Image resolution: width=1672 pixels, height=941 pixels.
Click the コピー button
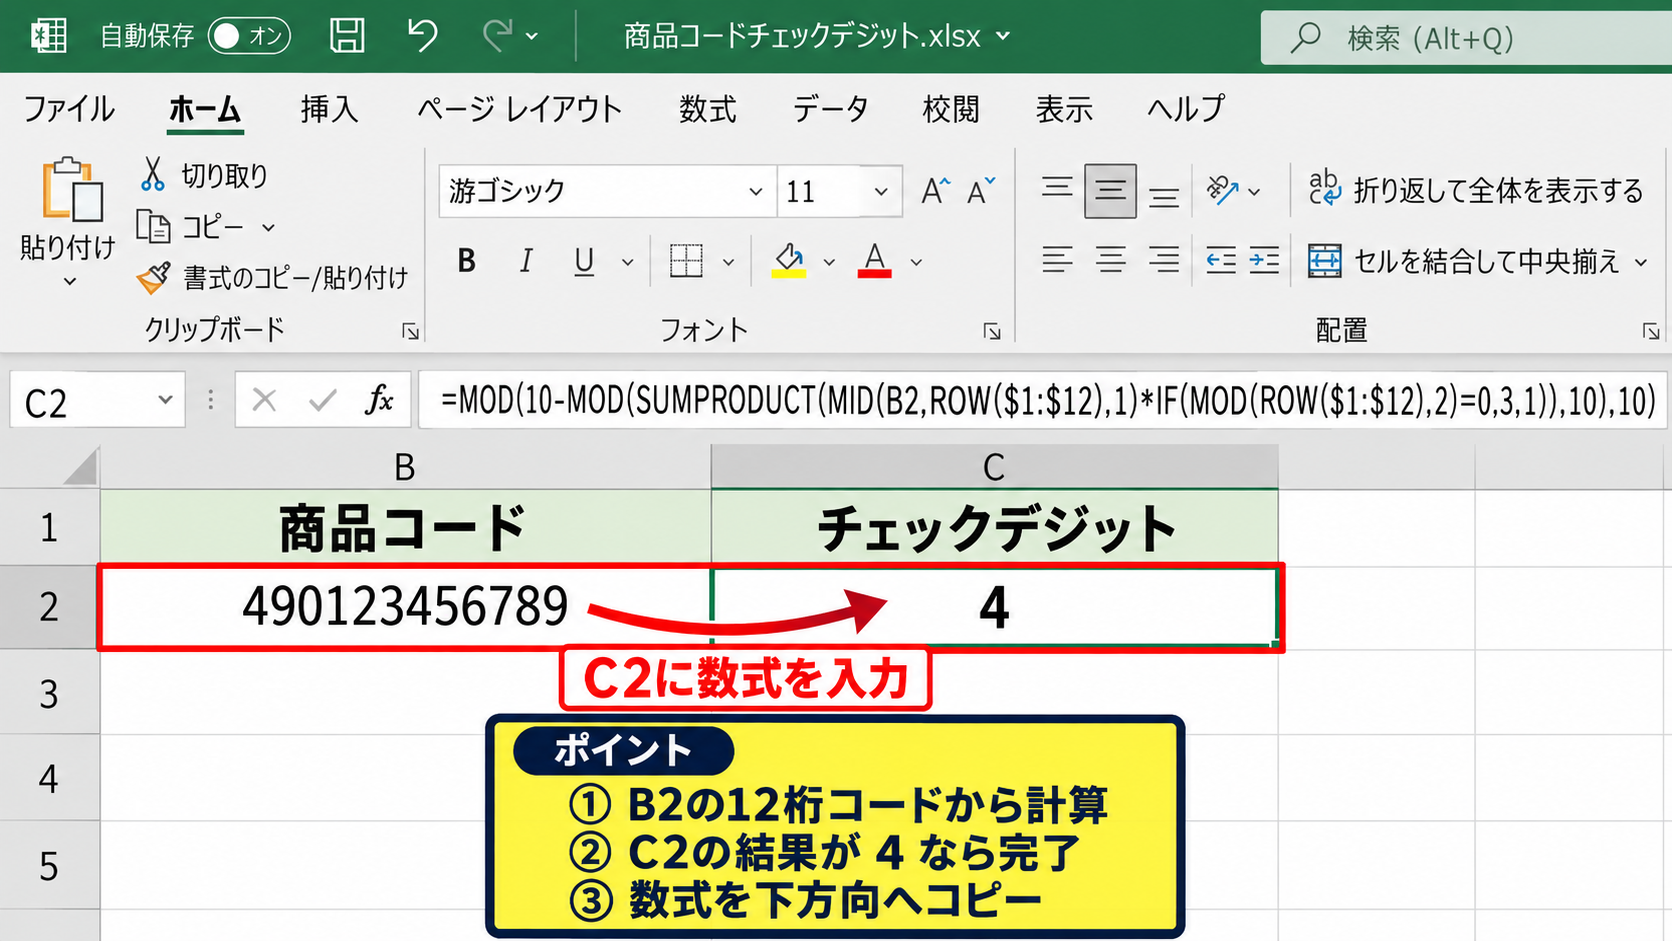[191, 227]
